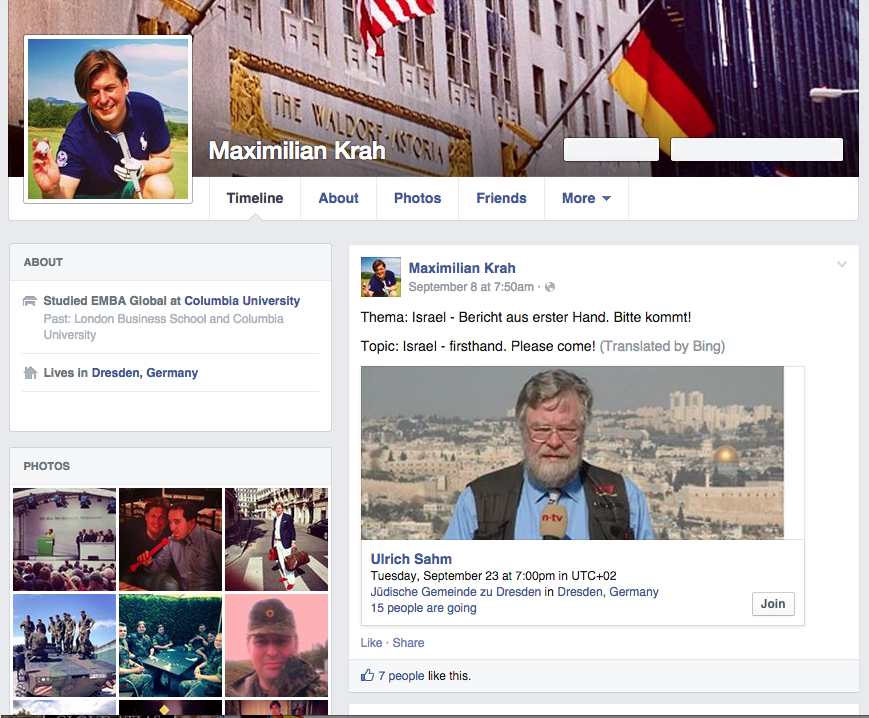Screen dimensions: 869x718
Task: Open the Photos tab
Action: [417, 198]
